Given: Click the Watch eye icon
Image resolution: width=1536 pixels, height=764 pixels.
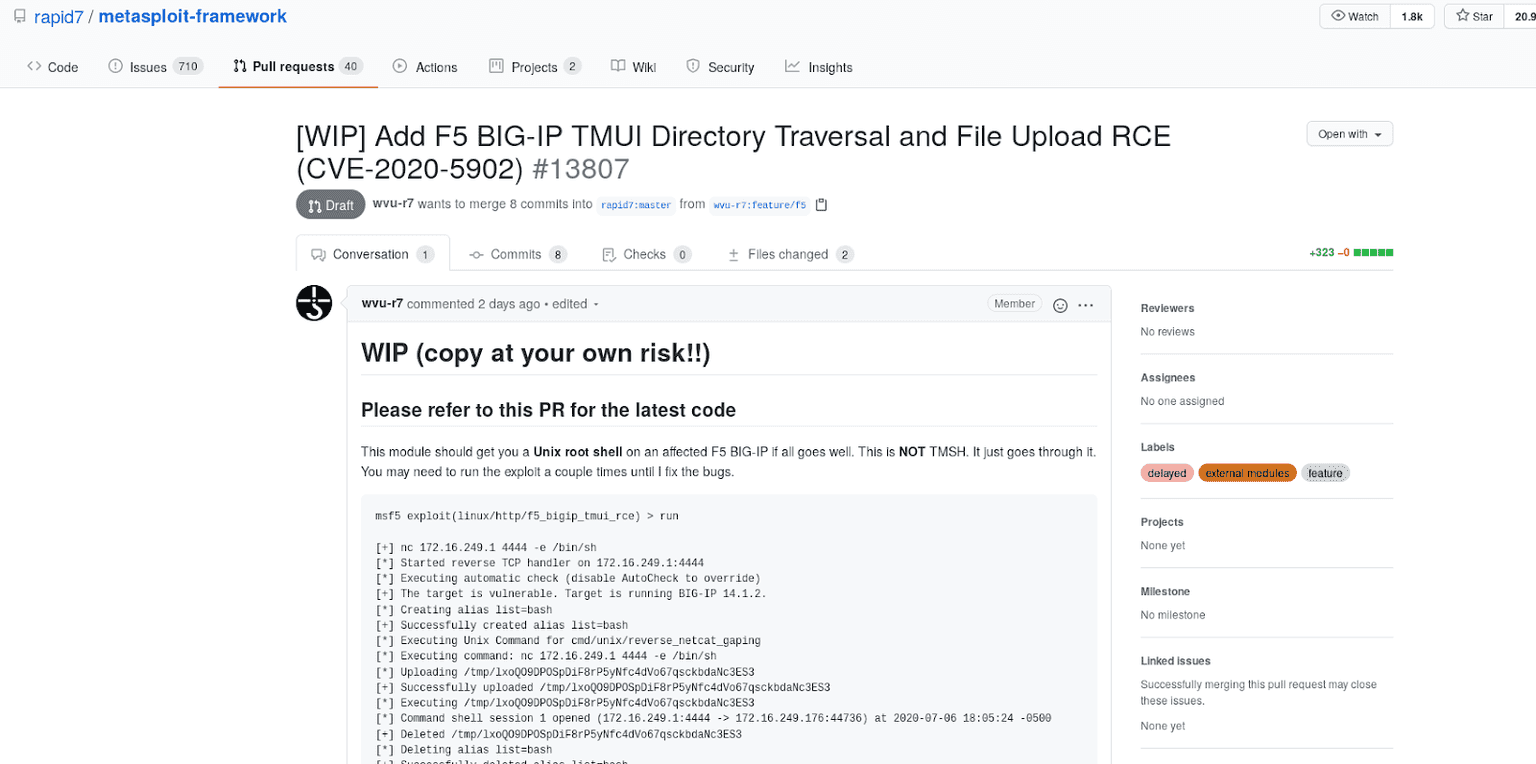Looking at the screenshot, I should tap(1338, 16).
